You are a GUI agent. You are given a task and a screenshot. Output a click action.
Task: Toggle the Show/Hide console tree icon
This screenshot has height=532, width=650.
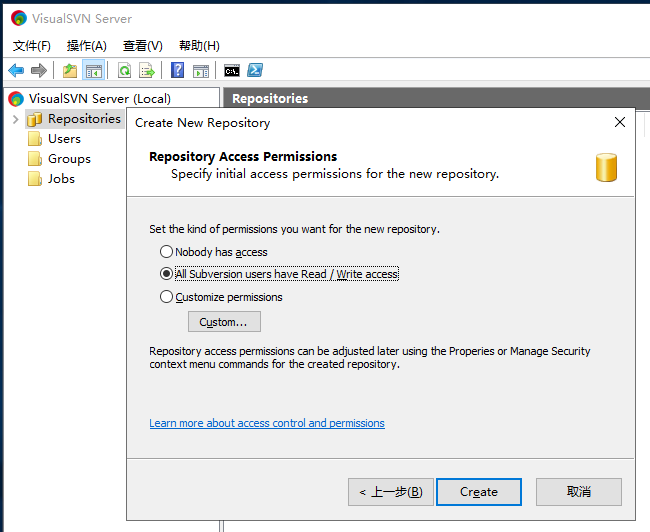coord(94,70)
